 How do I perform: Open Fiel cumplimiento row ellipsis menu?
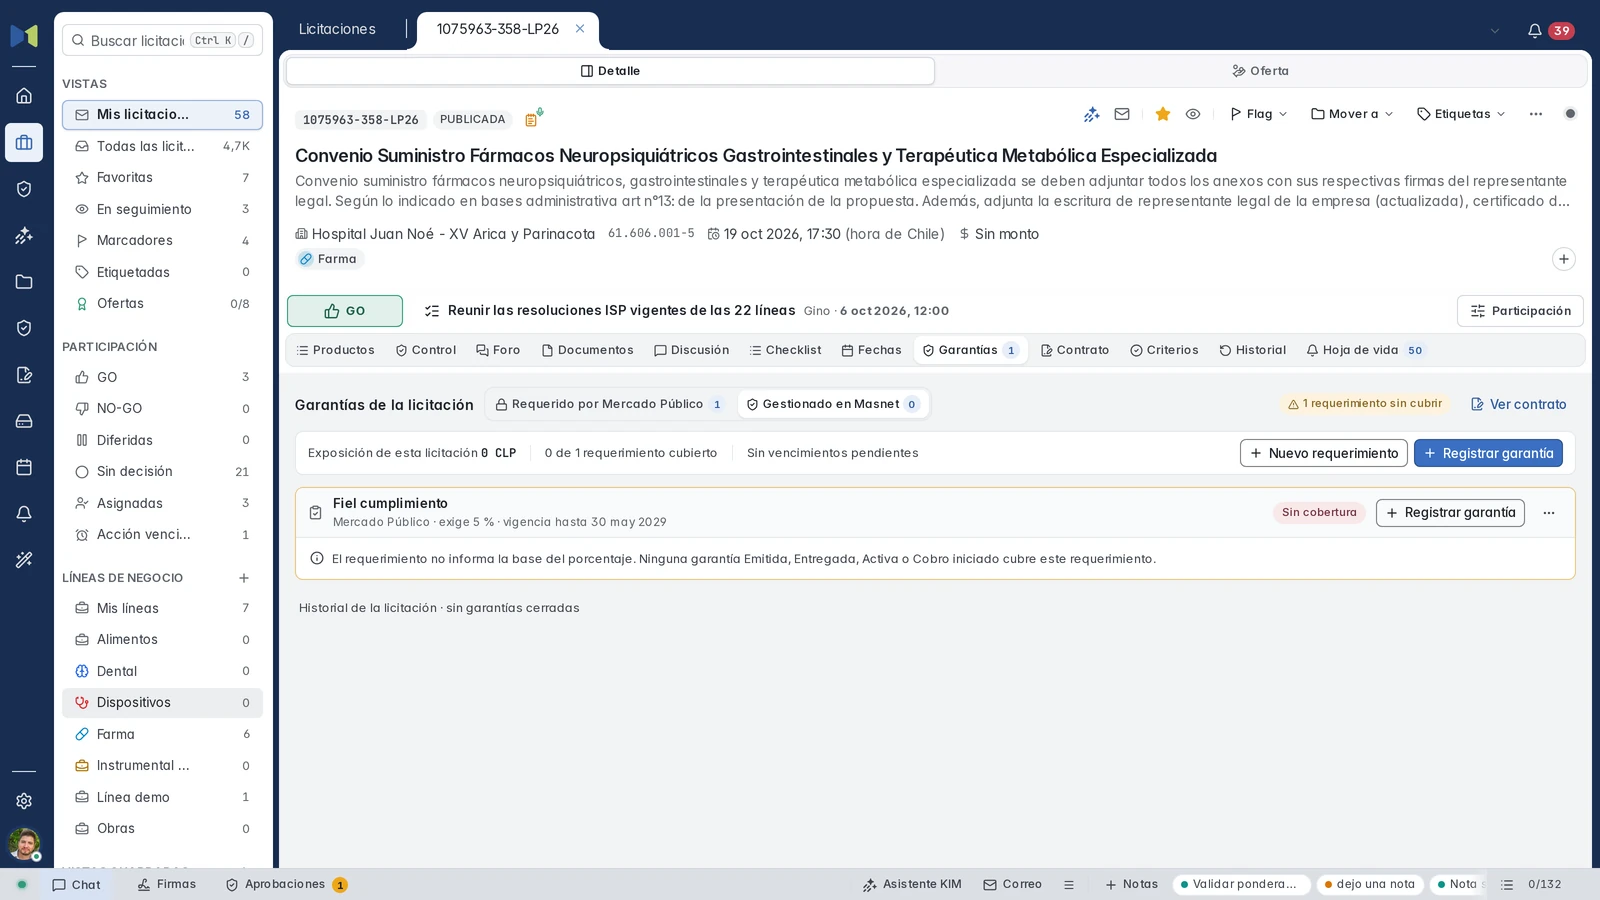coord(1549,513)
